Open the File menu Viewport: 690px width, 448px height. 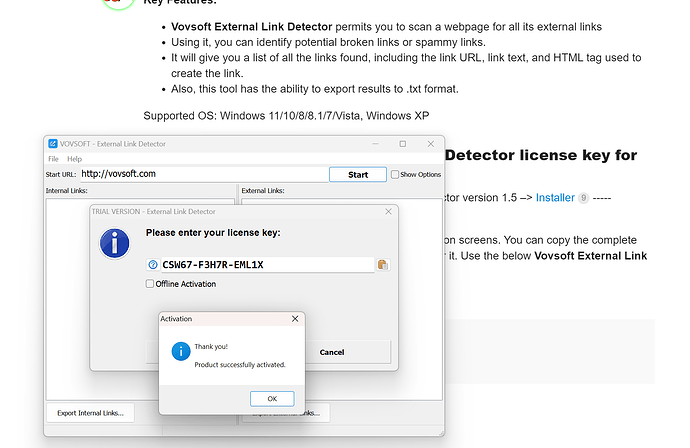tap(53, 159)
